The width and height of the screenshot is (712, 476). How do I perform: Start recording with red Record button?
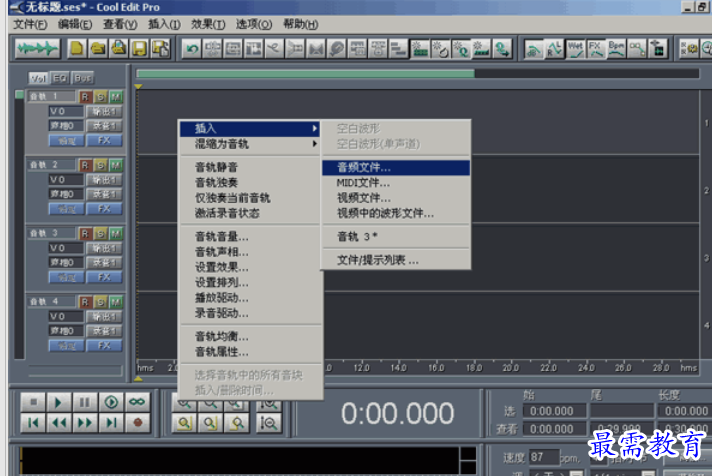point(137,423)
